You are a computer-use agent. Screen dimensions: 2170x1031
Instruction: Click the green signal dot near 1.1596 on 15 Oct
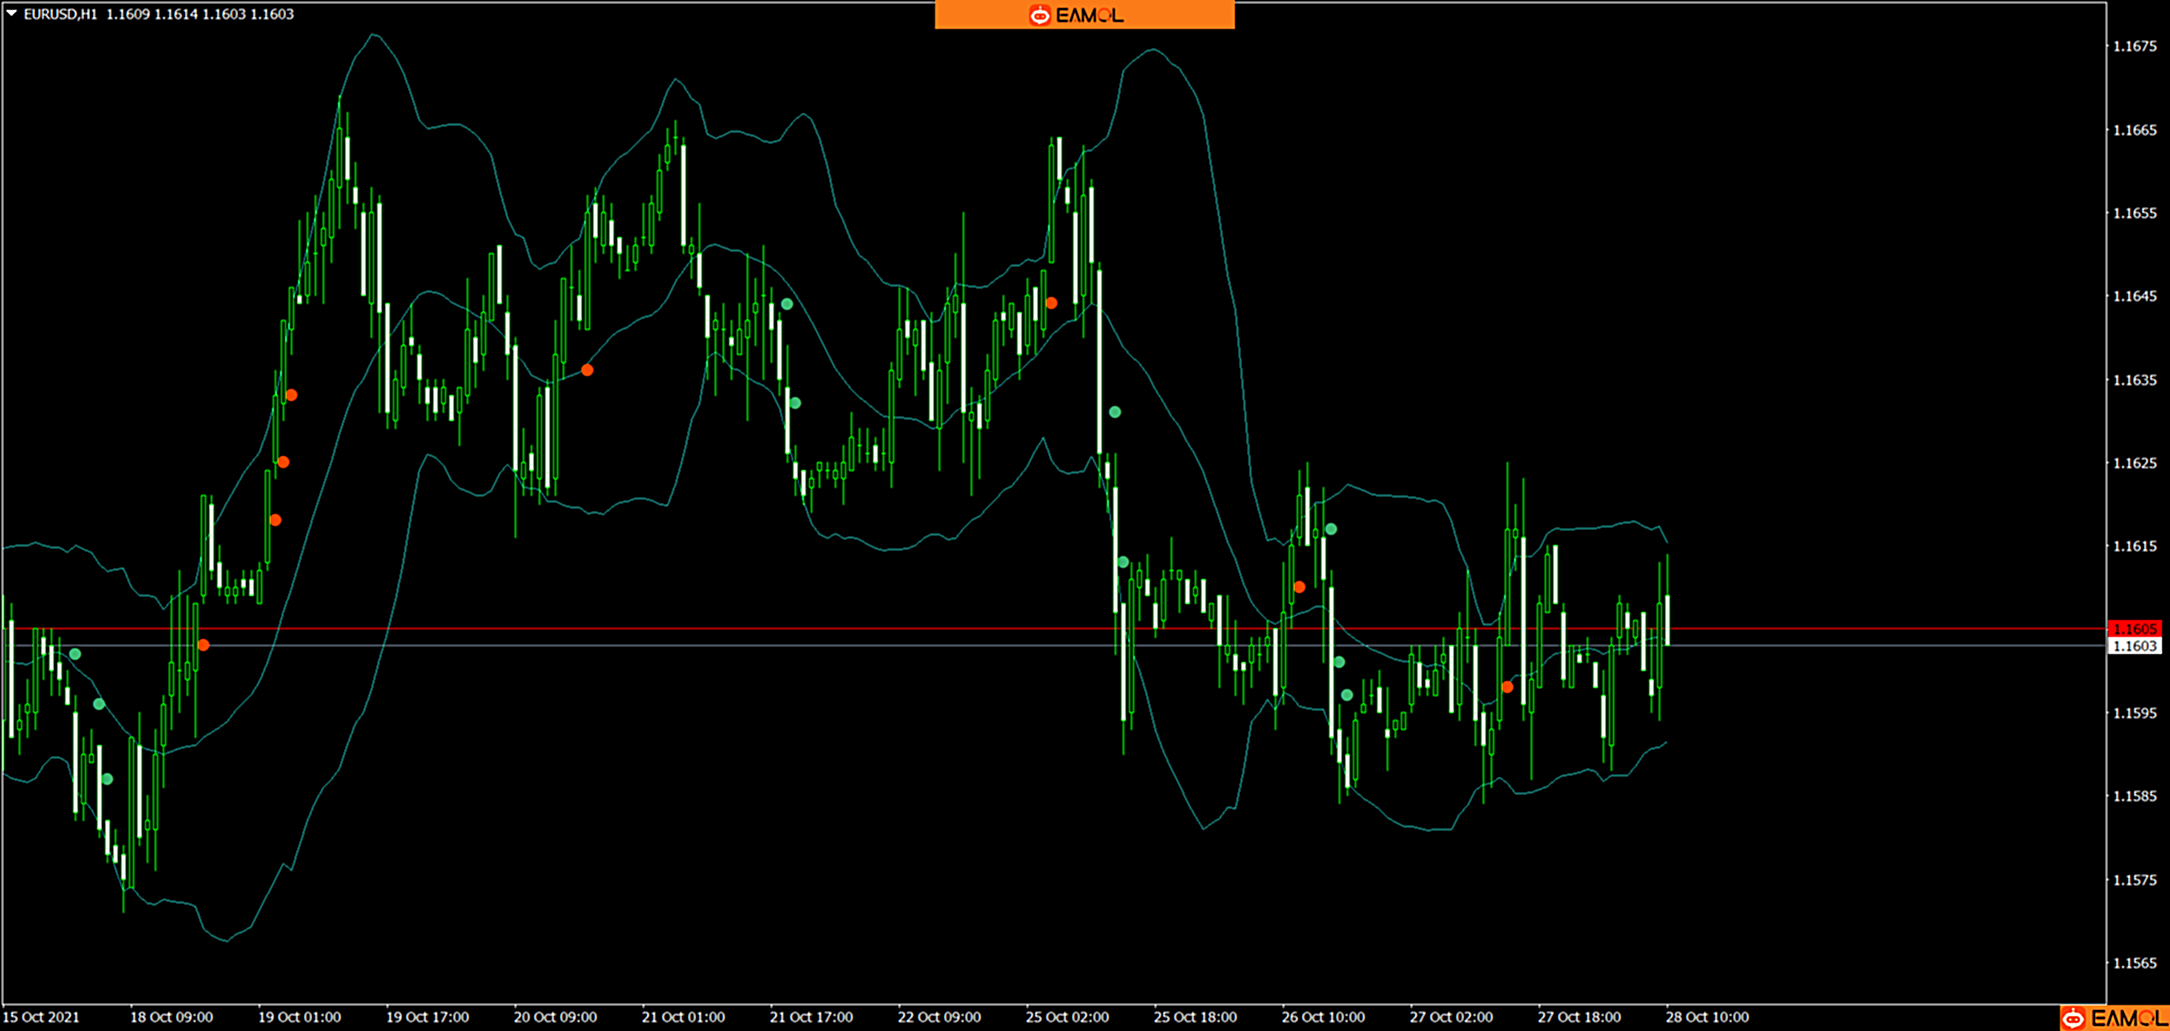click(99, 704)
